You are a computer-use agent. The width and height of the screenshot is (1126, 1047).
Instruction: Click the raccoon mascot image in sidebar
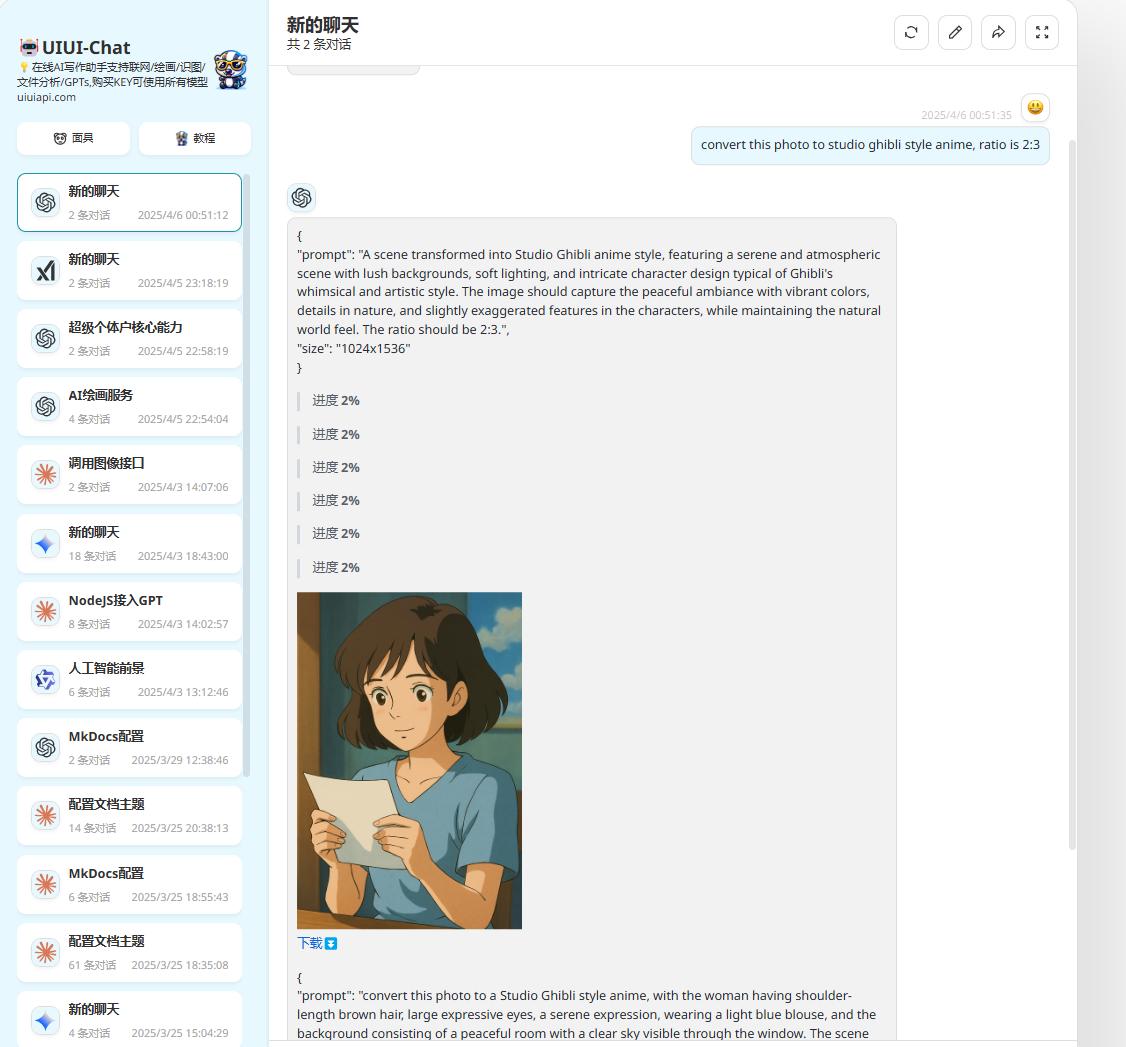click(231, 70)
